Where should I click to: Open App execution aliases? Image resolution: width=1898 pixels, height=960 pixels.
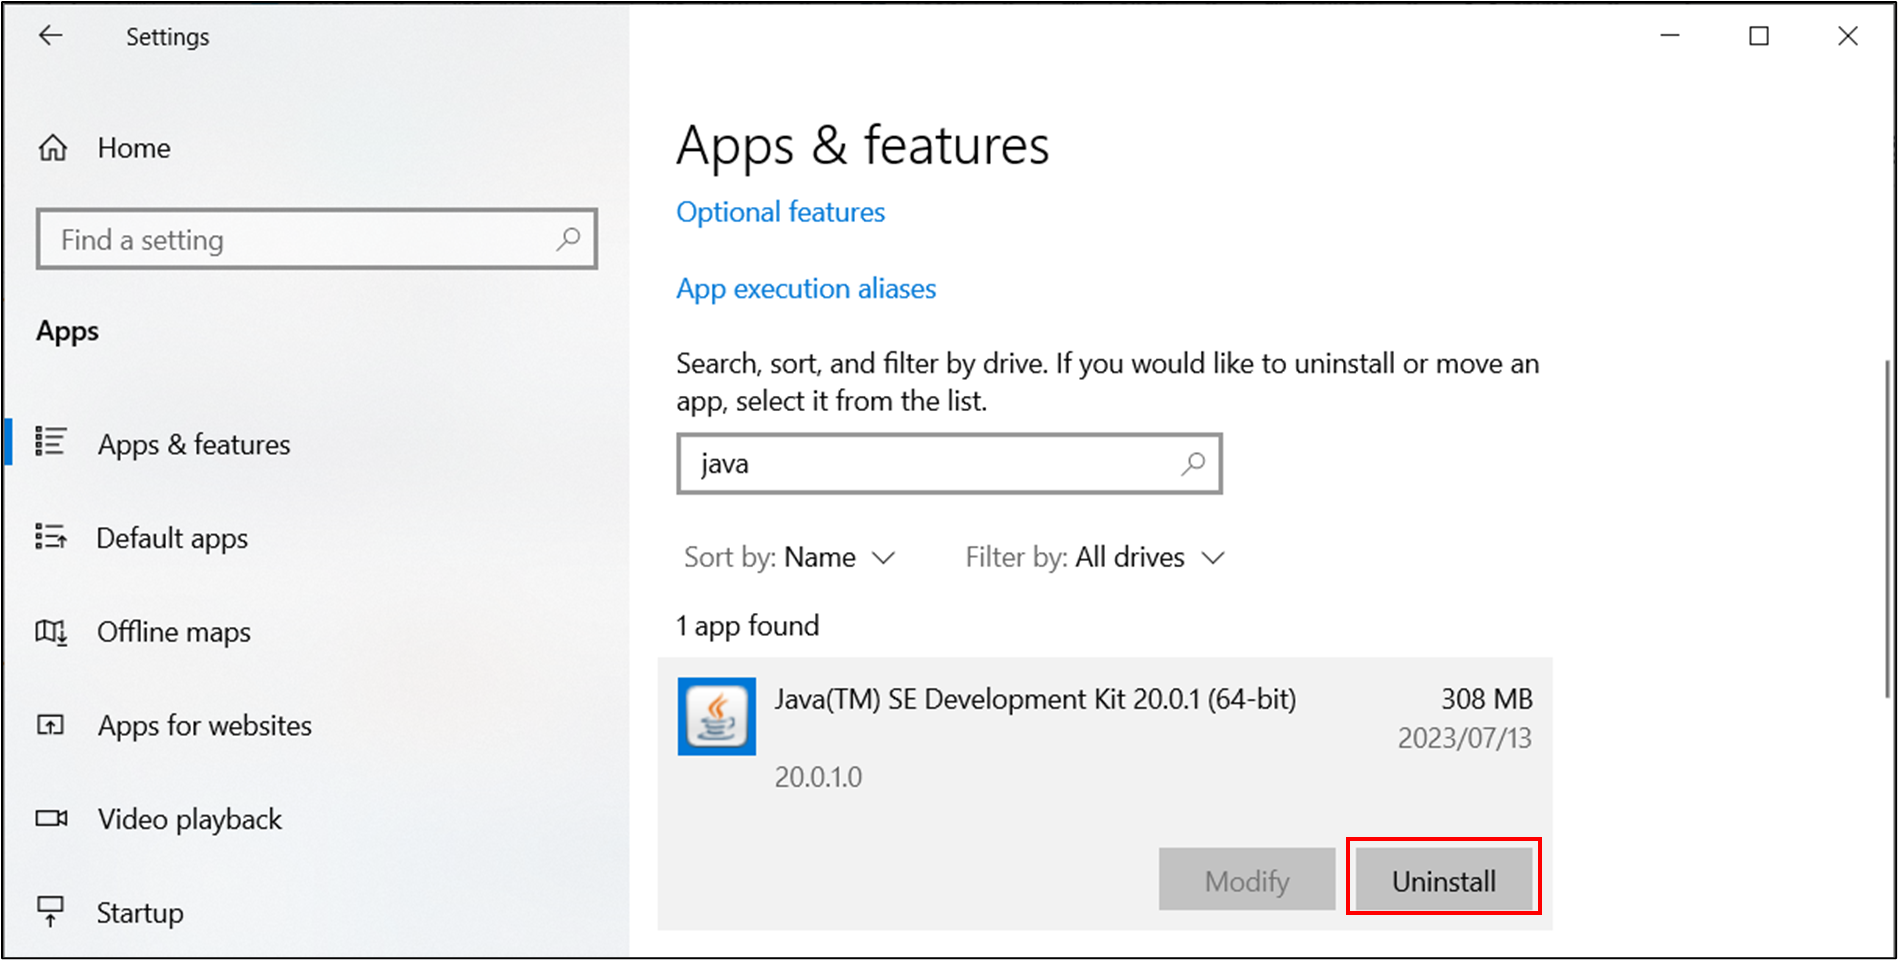806,288
